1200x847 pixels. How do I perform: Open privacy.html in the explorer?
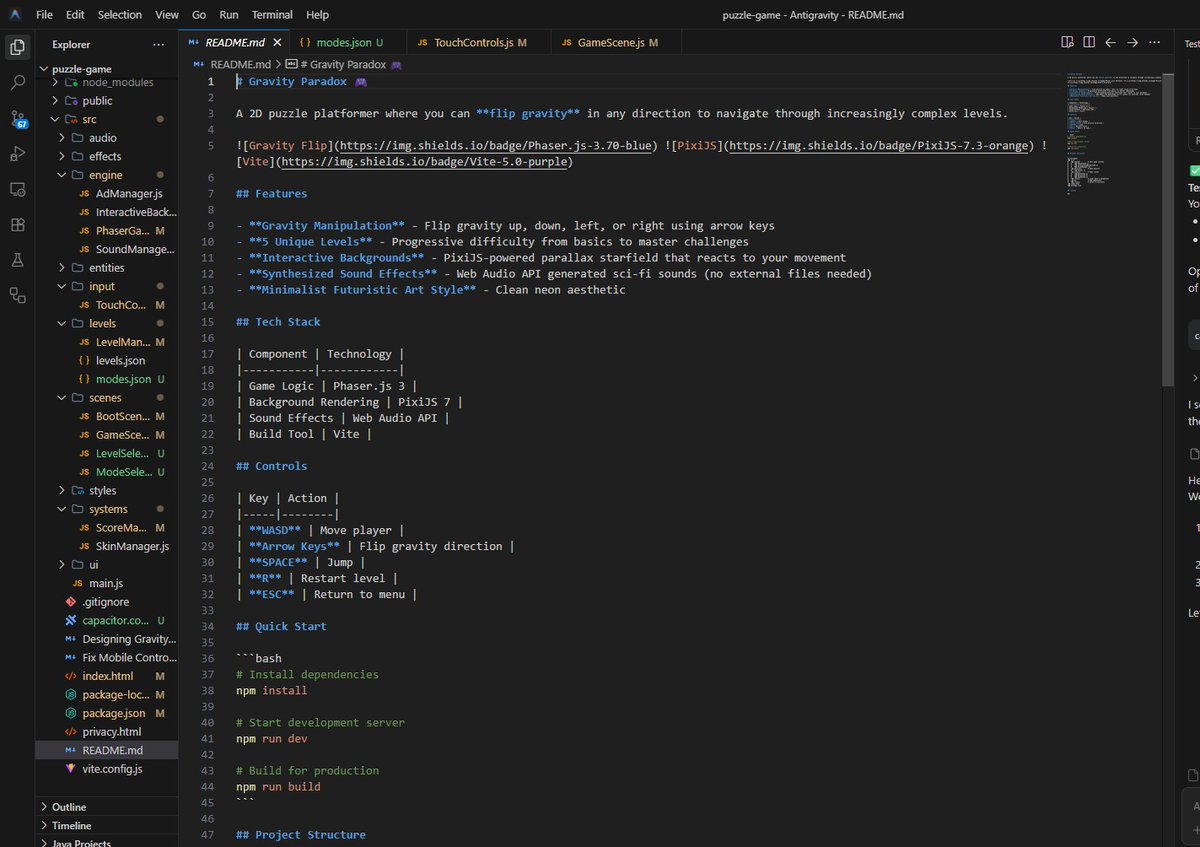[106, 732]
